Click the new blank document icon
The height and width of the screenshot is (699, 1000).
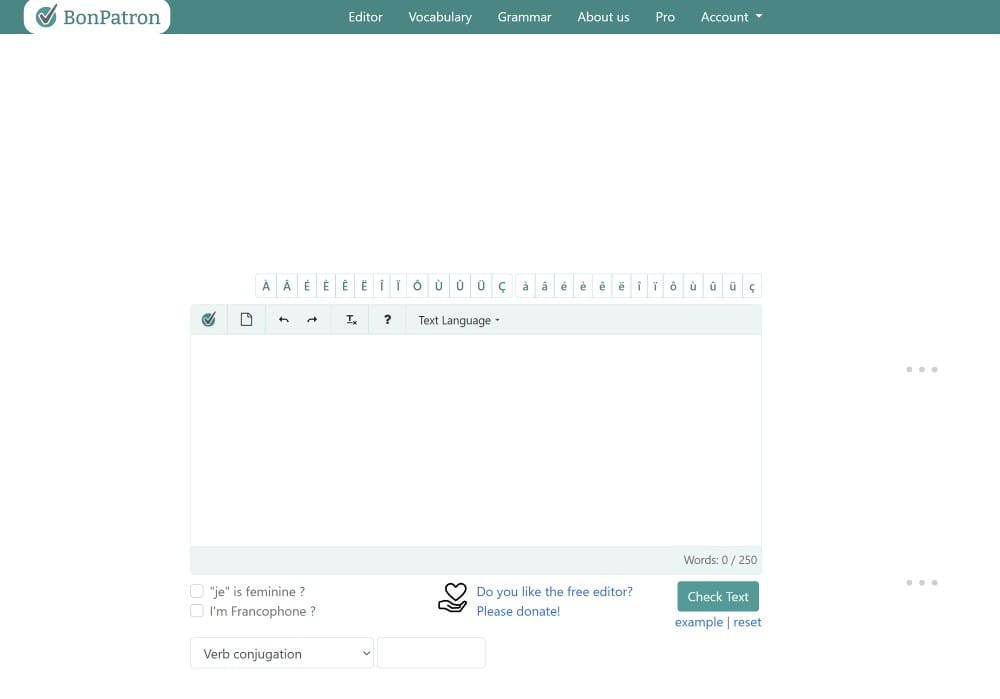tap(246, 320)
